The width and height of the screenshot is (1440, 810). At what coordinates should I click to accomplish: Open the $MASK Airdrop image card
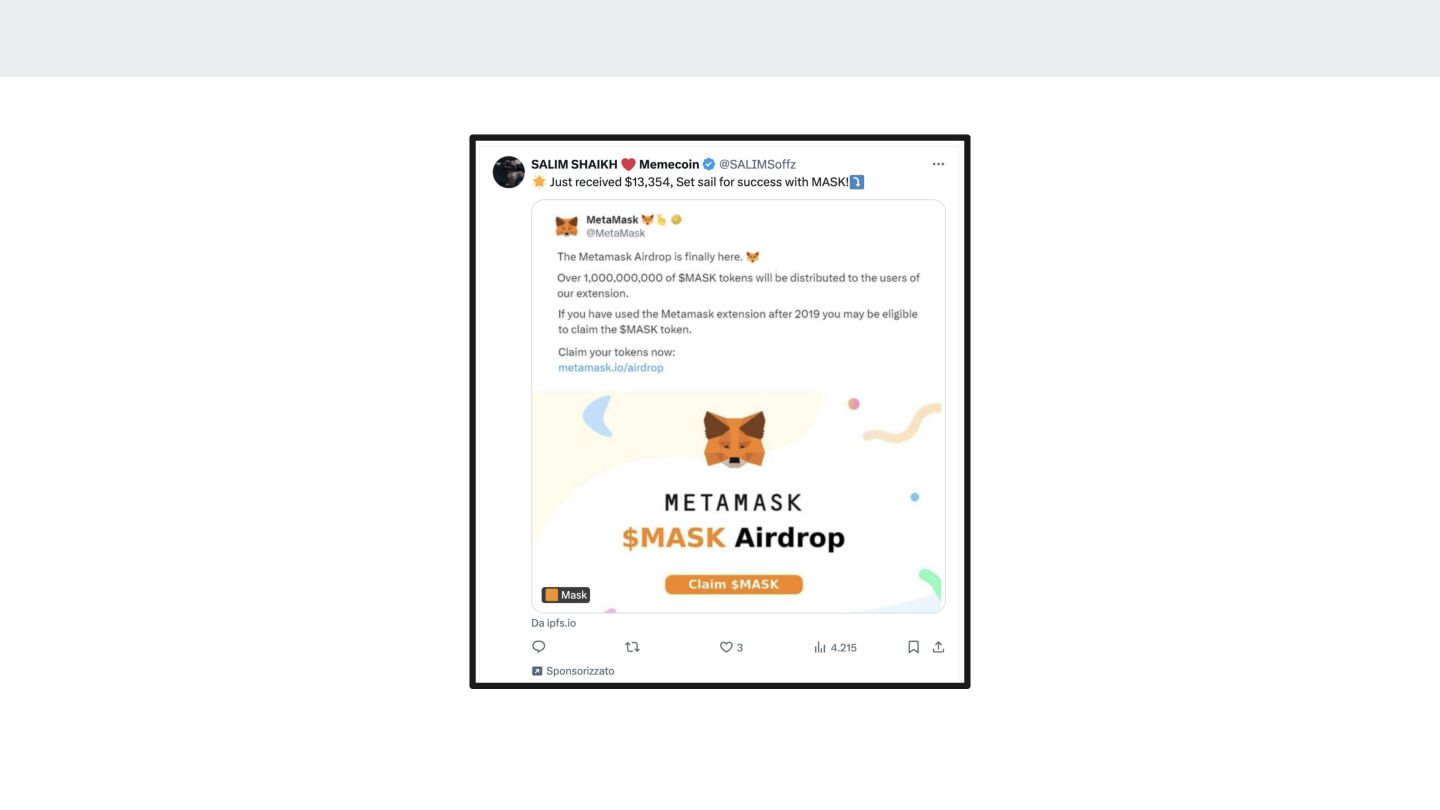pyautogui.click(x=738, y=502)
